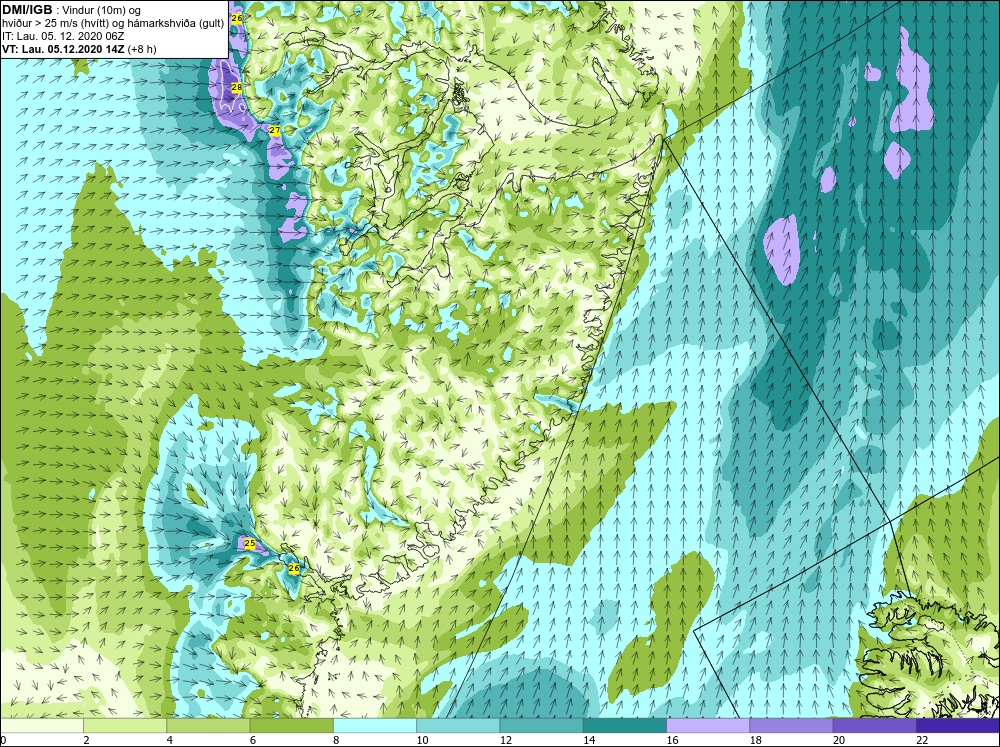Click the legend scale label "6"
The width and height of the screenshot is (1000, 747).
tap(253, 740)
